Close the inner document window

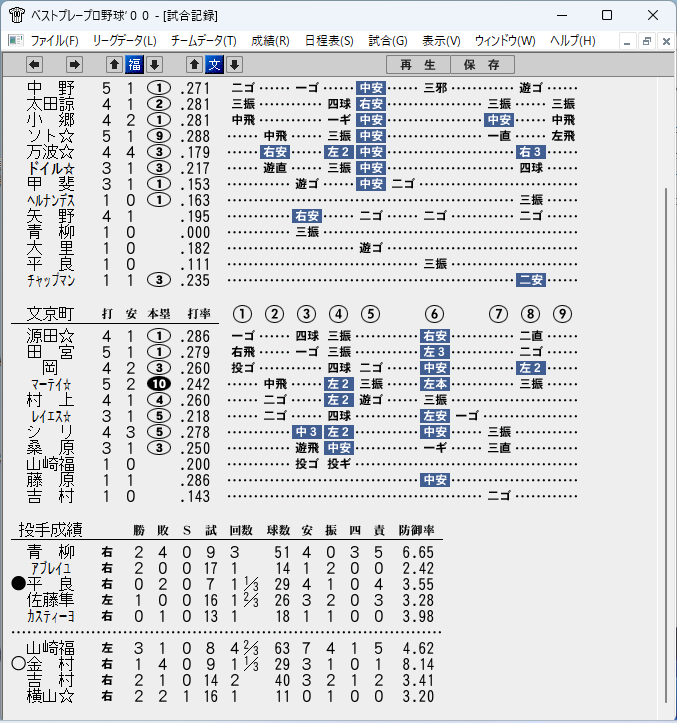666,41
